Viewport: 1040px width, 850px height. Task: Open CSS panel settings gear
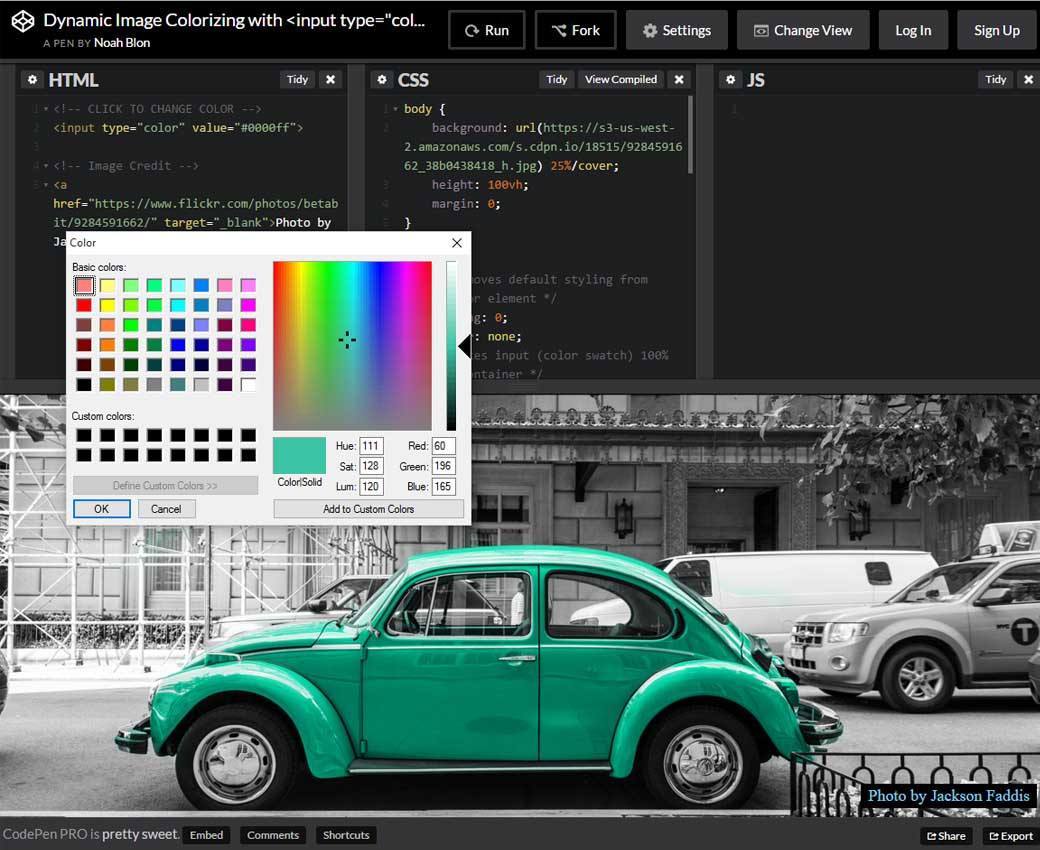(x=382, y=80)
